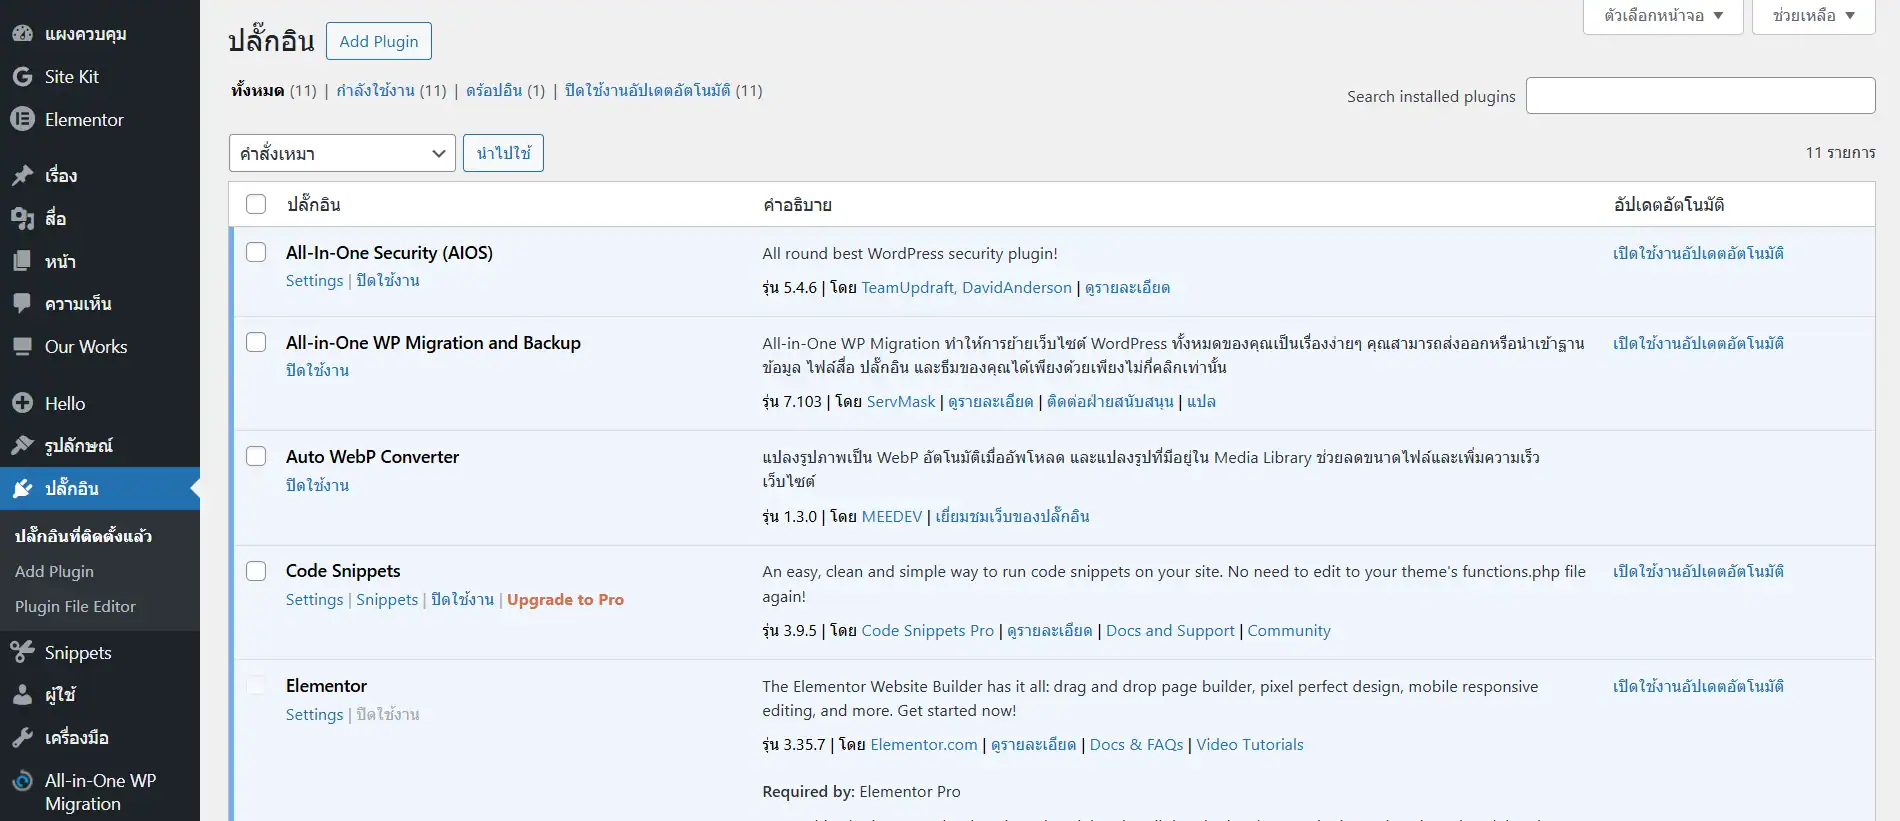
Task: Check the All-In-One Security (AIOS) checkbox
Action: point(256,252)
